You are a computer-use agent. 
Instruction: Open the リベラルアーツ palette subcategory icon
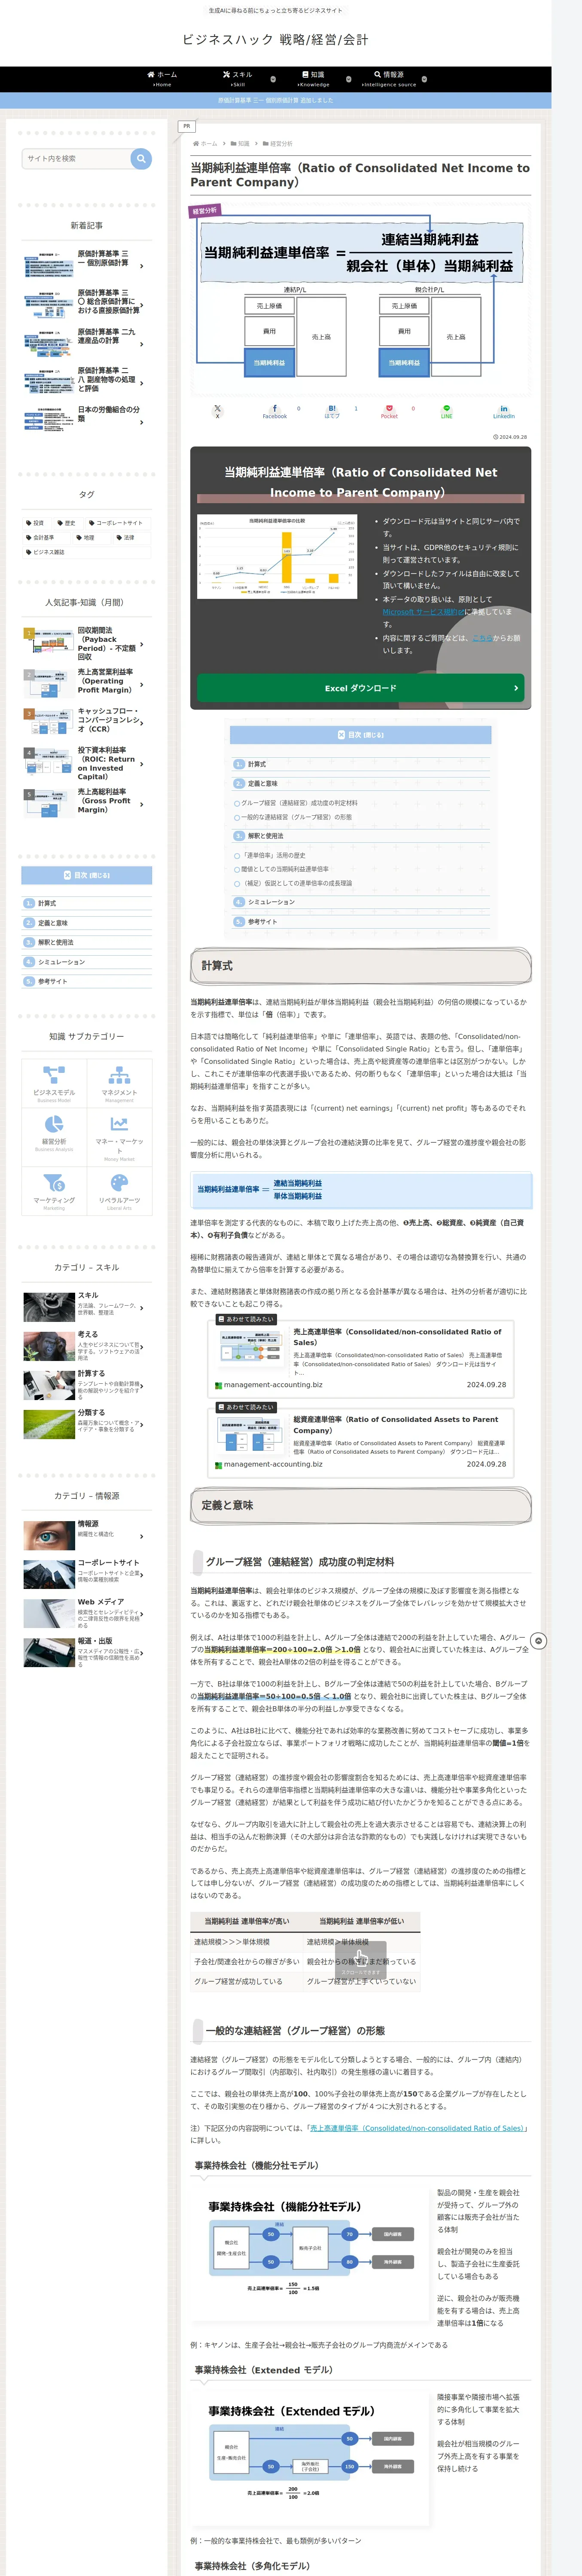[119, 1192]
